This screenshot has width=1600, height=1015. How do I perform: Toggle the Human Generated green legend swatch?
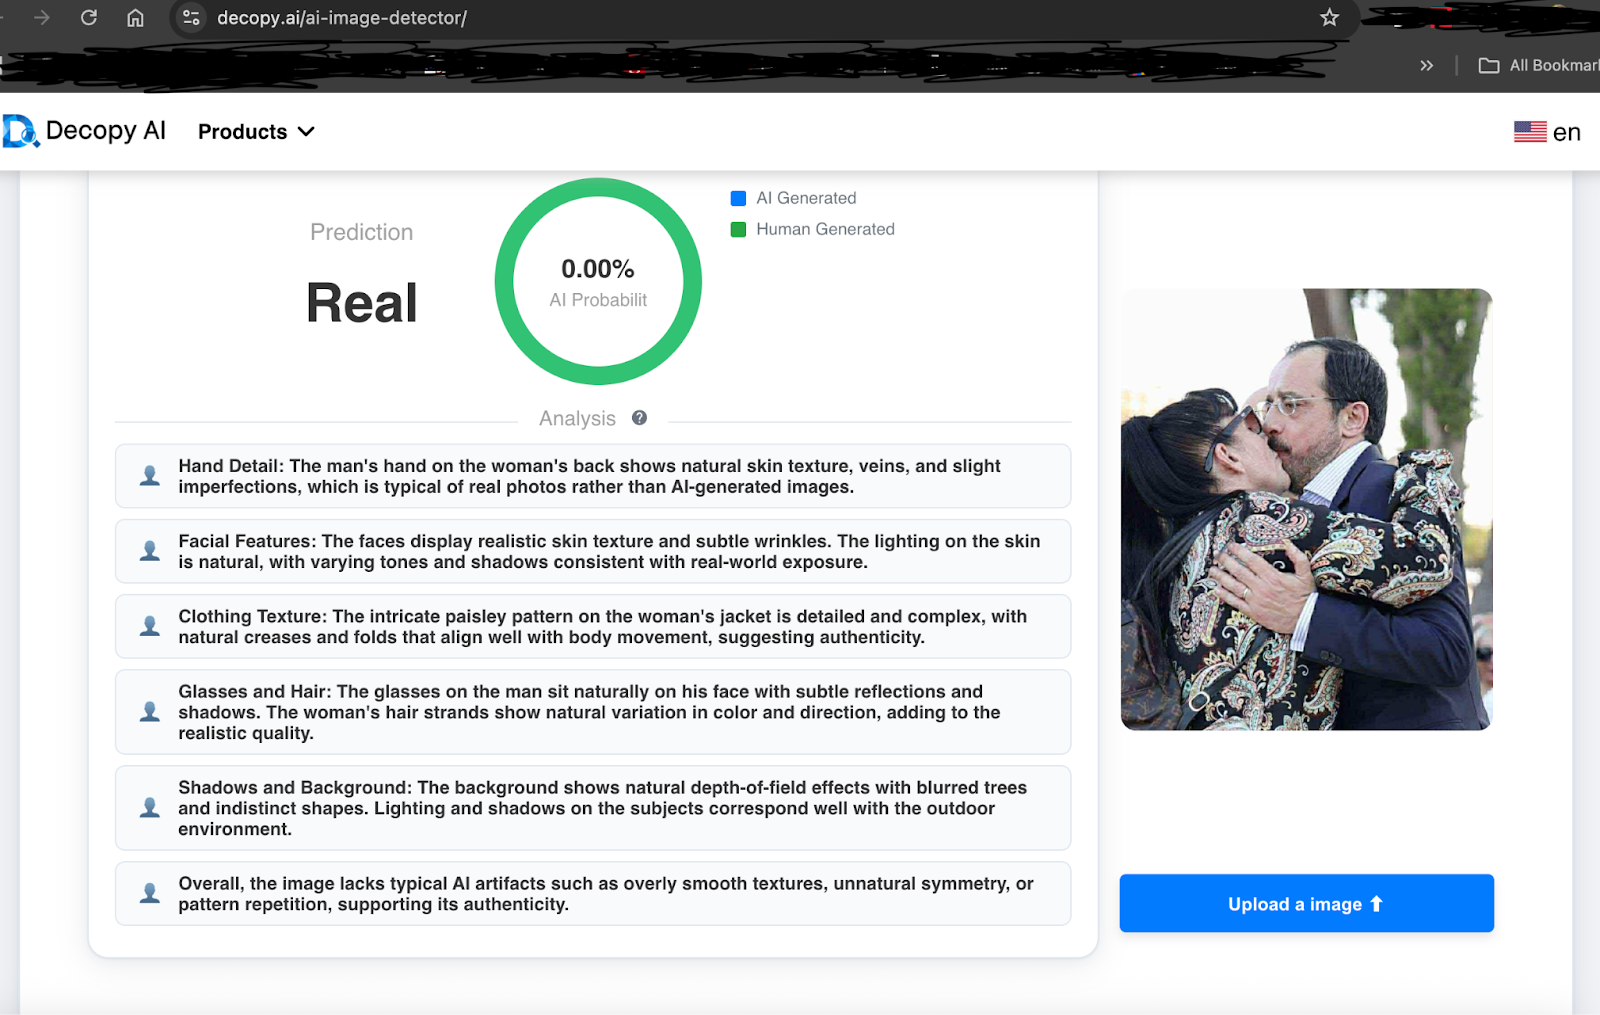click(739, 229)
